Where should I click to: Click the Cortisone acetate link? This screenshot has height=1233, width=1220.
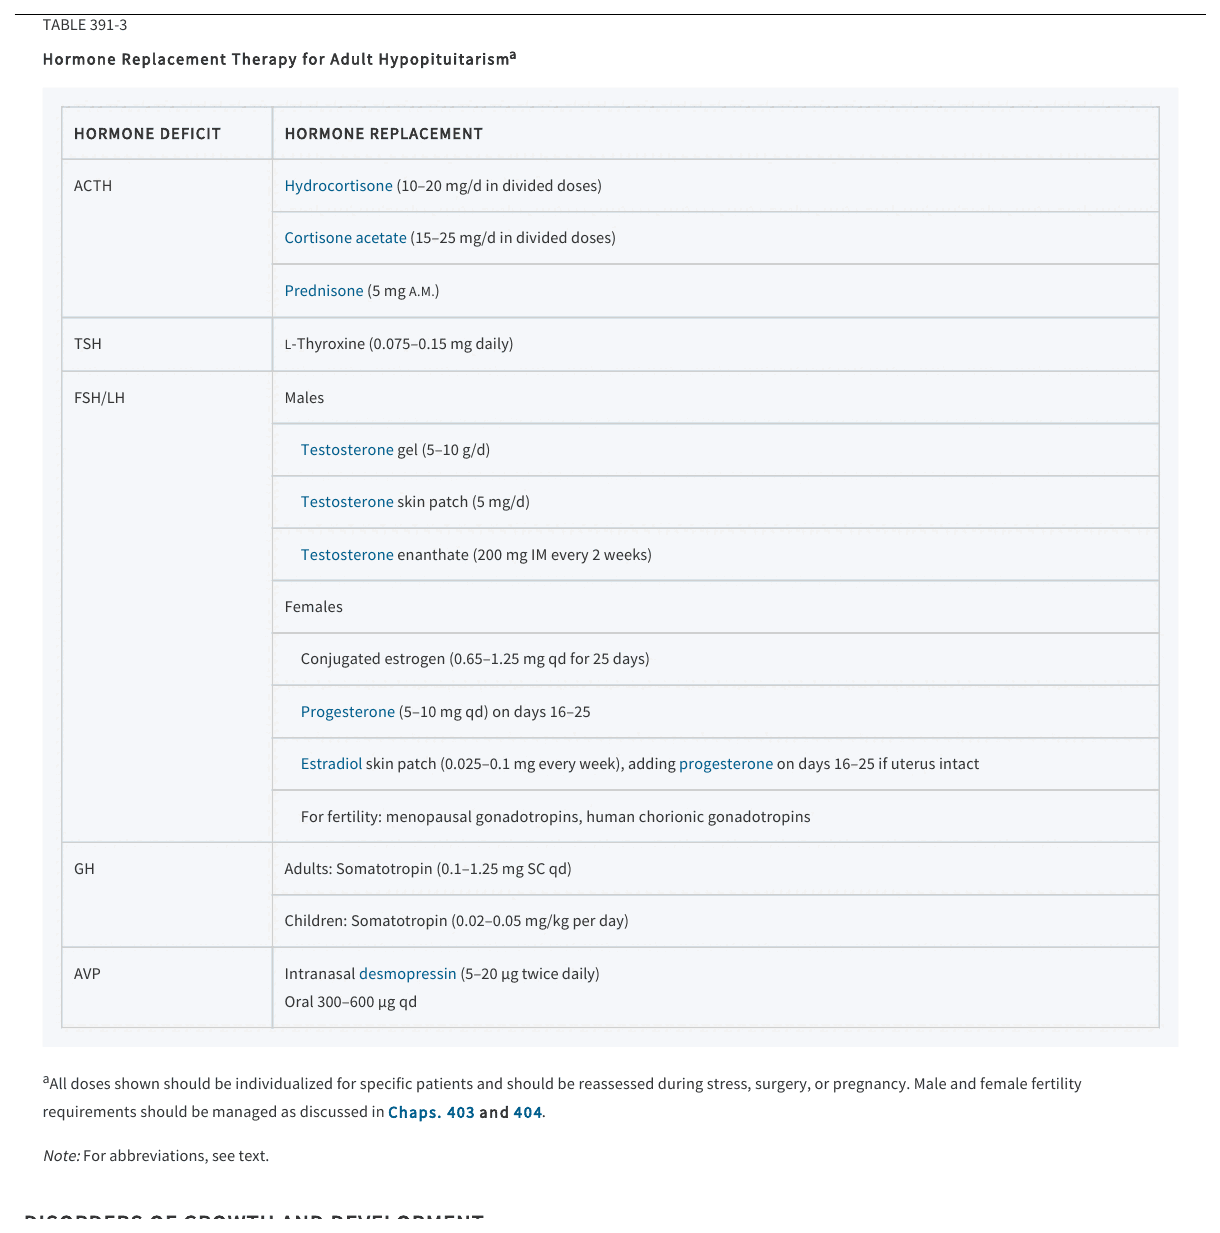(x=345, y=238)
